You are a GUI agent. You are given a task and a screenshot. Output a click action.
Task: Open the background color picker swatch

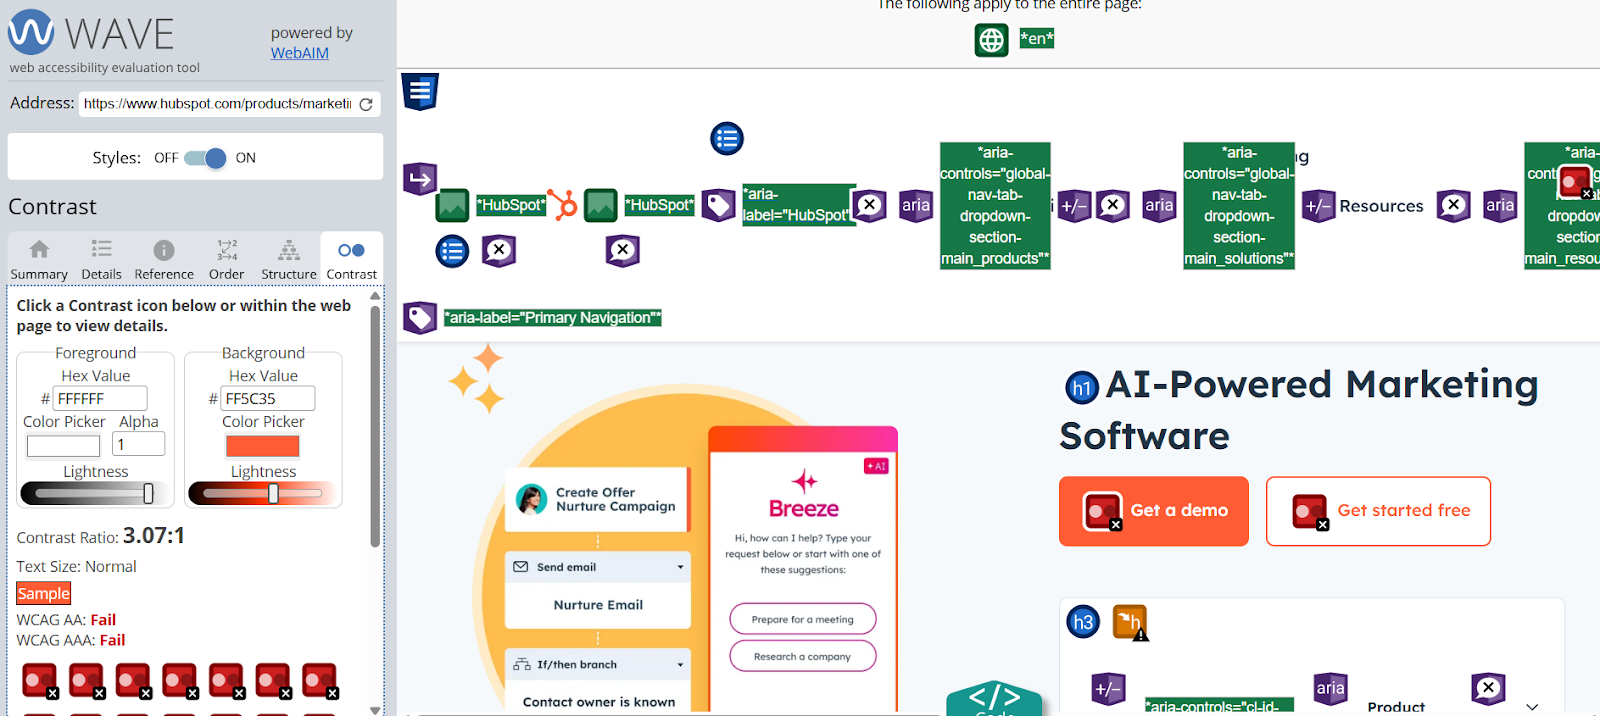(263, 446)
